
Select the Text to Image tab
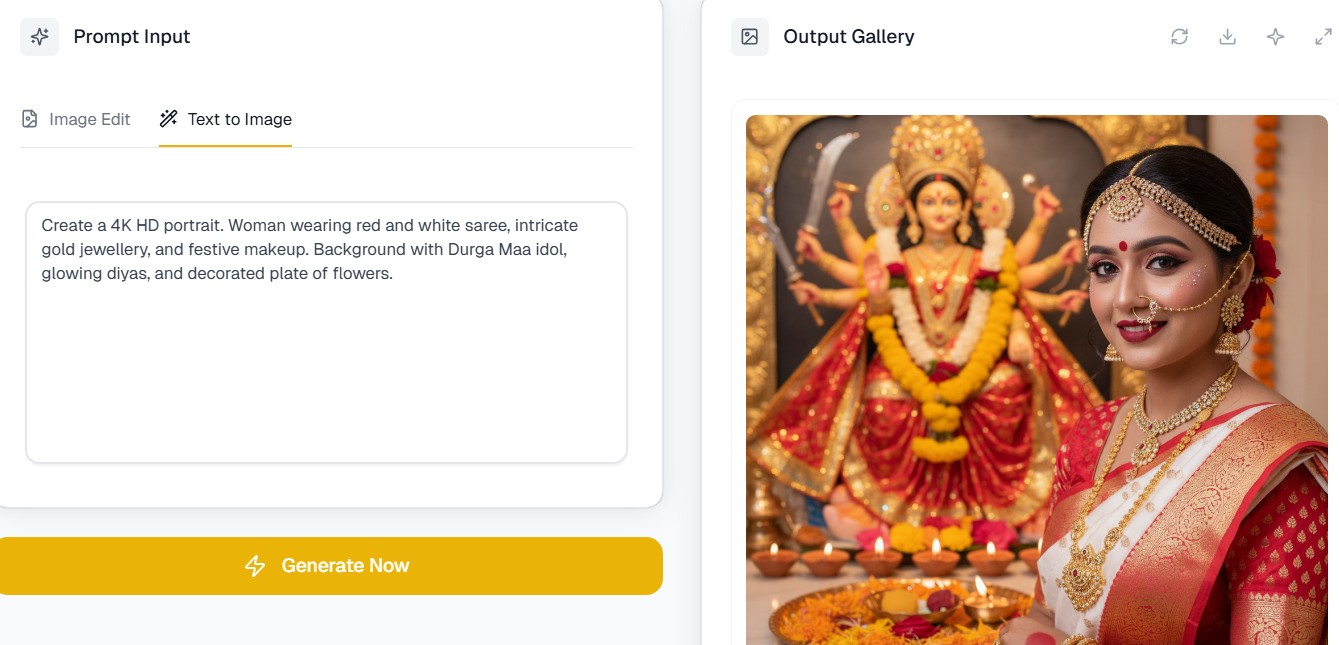[x=239, y=119]
